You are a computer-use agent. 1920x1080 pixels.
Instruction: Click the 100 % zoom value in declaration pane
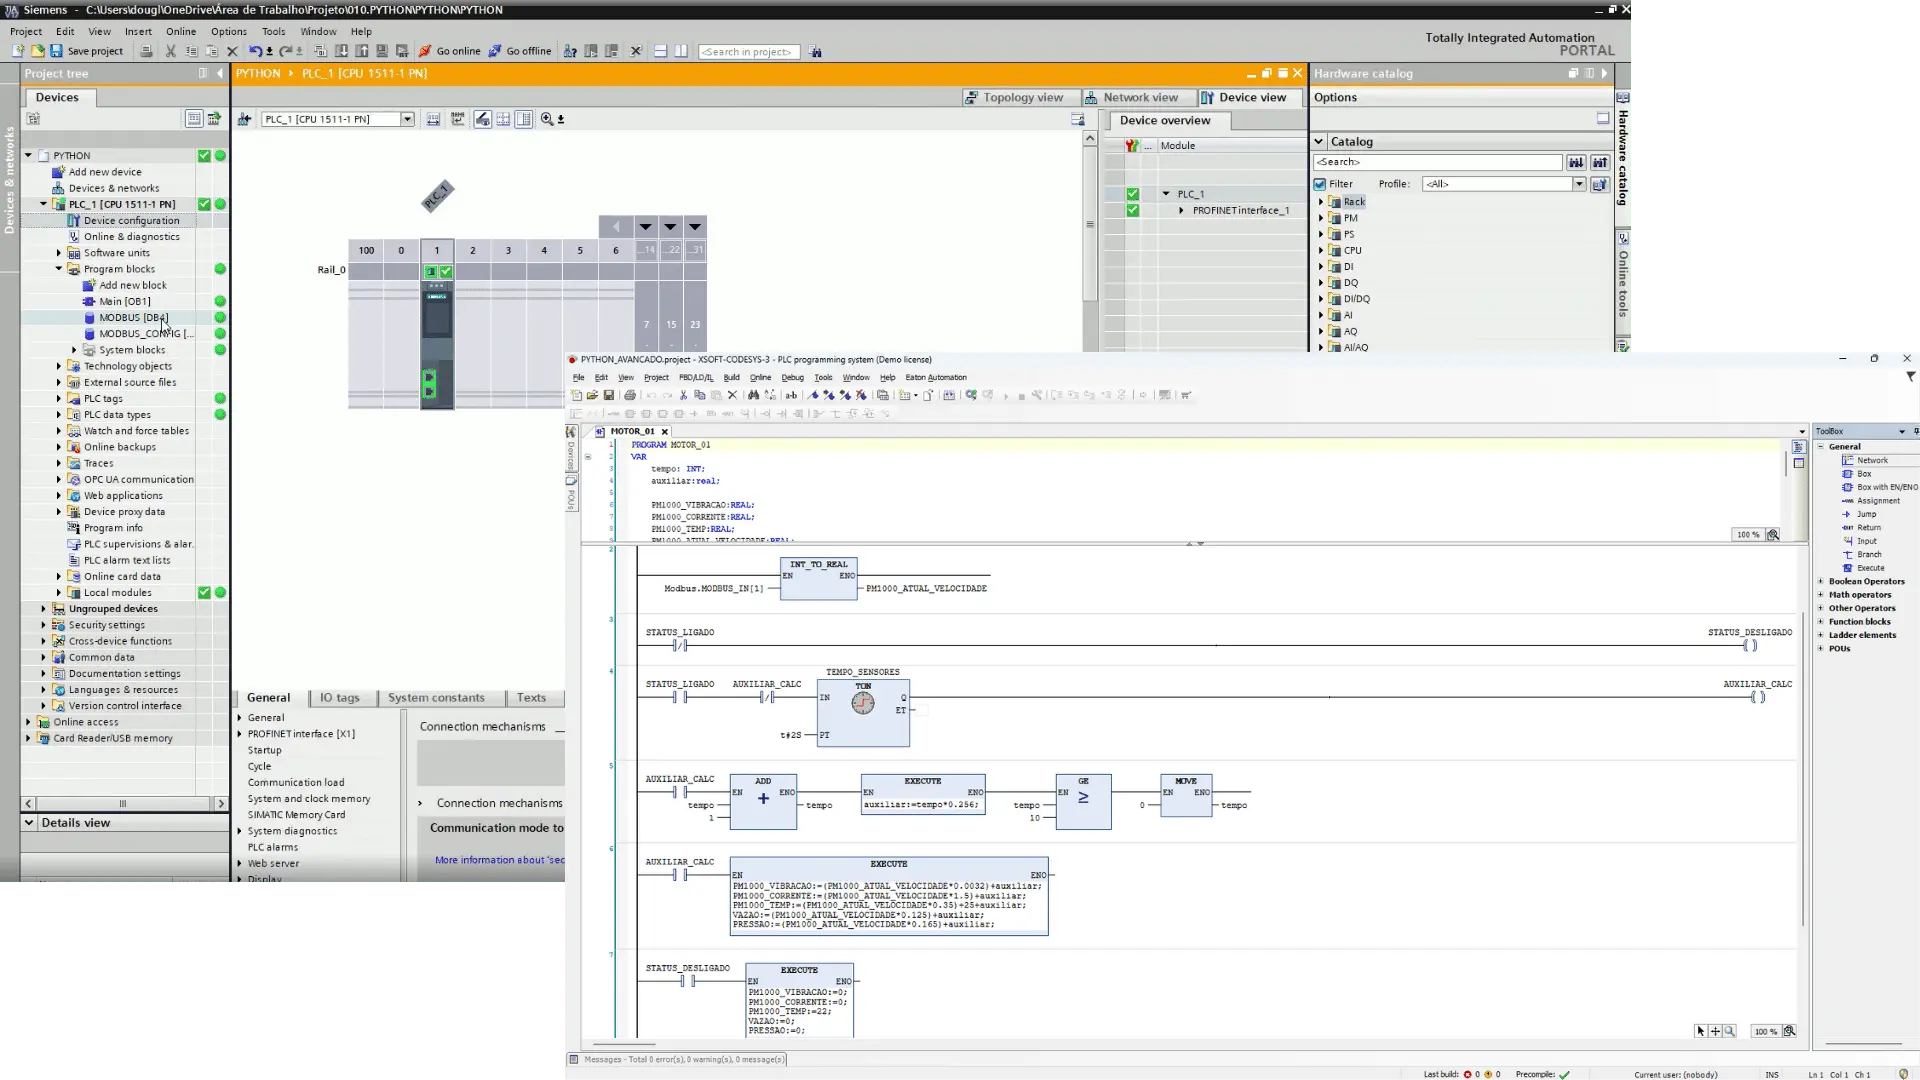1748,535
